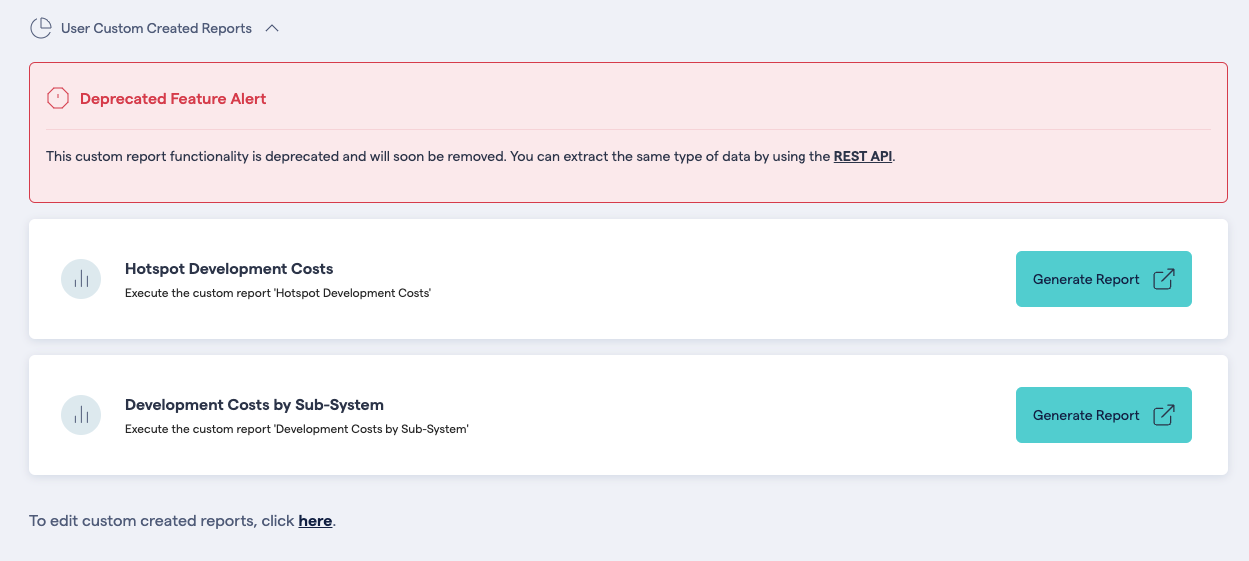Click the external link icon for Sub-System report
The width and height of the screenshot is (1249, 561).
click(x=1164, y=415)
